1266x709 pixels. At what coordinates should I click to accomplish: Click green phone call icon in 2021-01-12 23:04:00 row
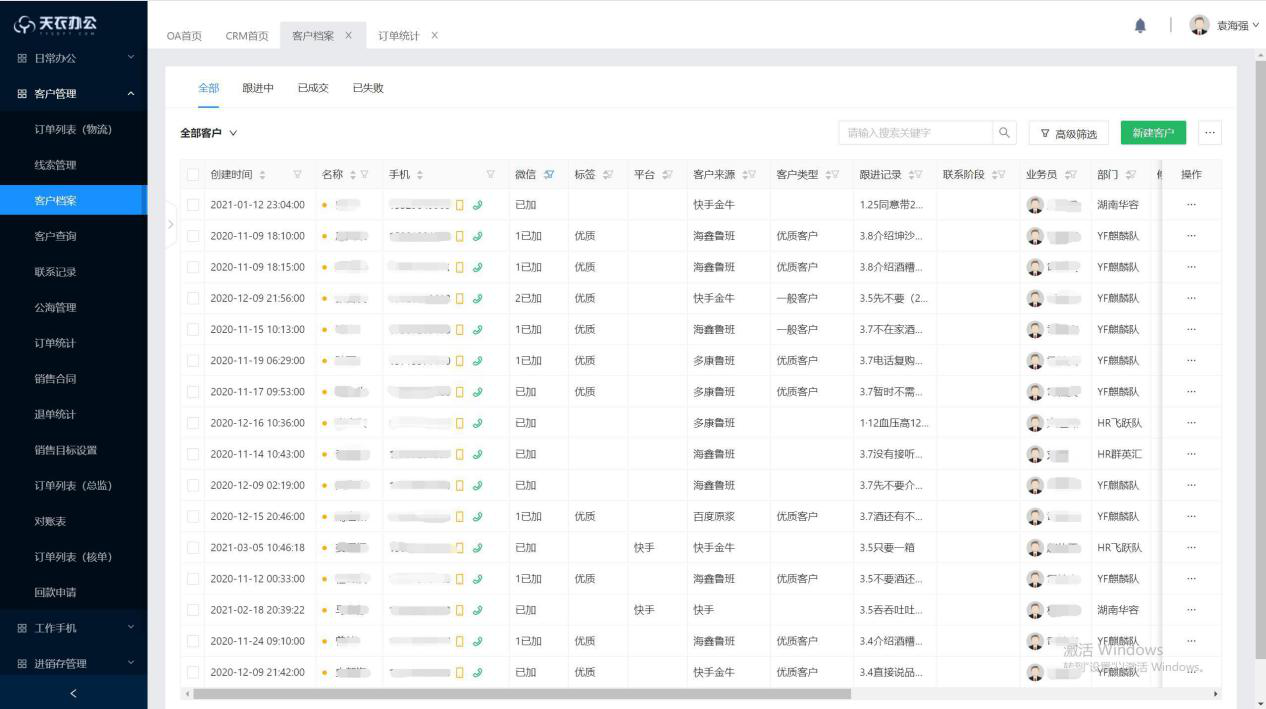click(x=477, y=205)
